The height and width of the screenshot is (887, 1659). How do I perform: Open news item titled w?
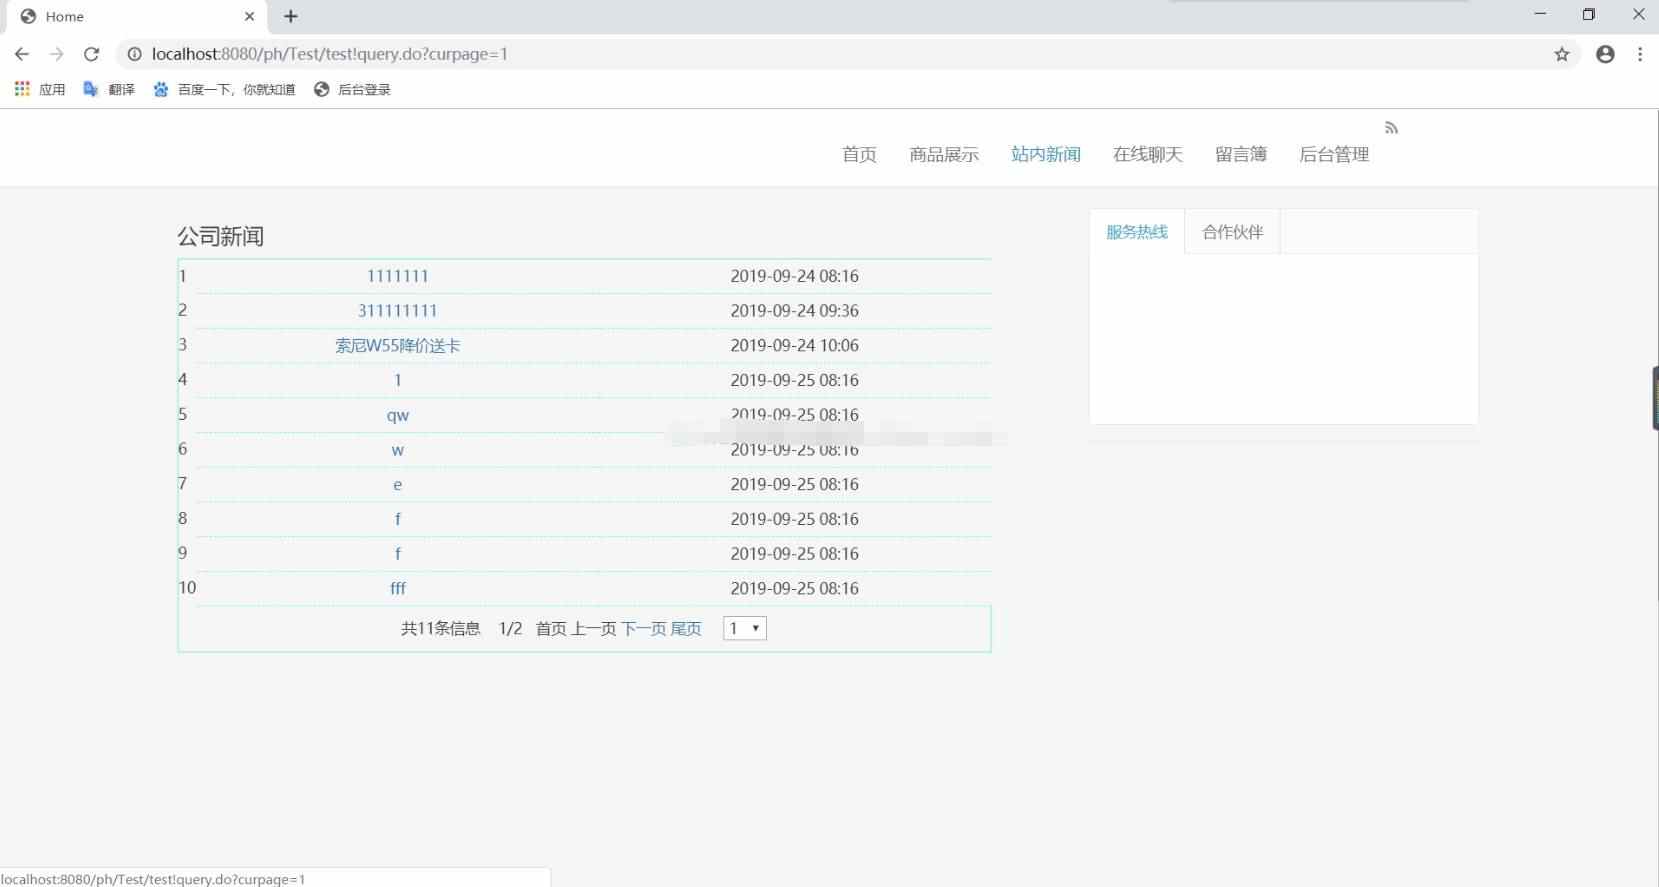pyautogui.click(x=398, y=450)
